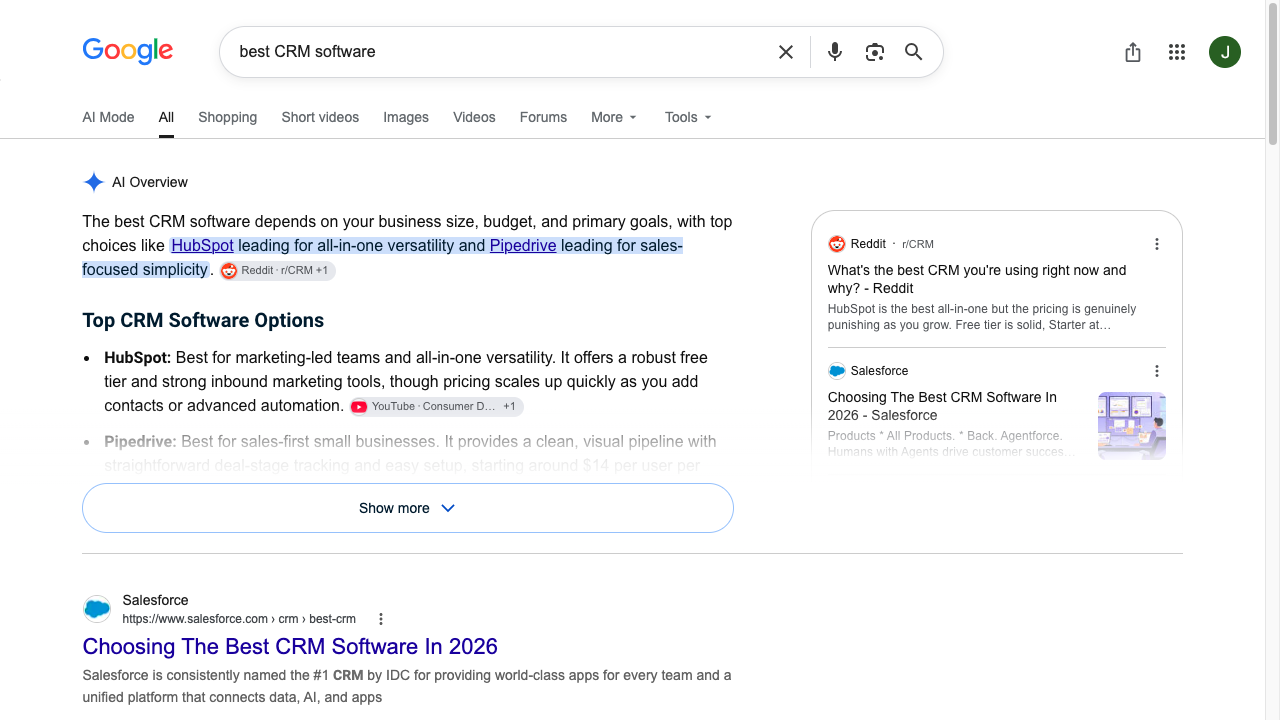This screenshot has height=720, width=1280.
Task: Click the Salesforce card thumbnail image
Action: 1132,426
